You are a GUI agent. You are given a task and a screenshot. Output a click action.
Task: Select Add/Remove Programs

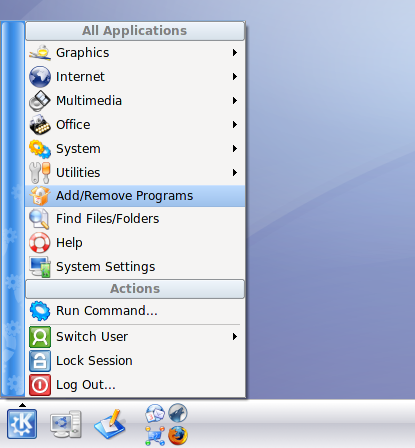[x=135, y=196]
